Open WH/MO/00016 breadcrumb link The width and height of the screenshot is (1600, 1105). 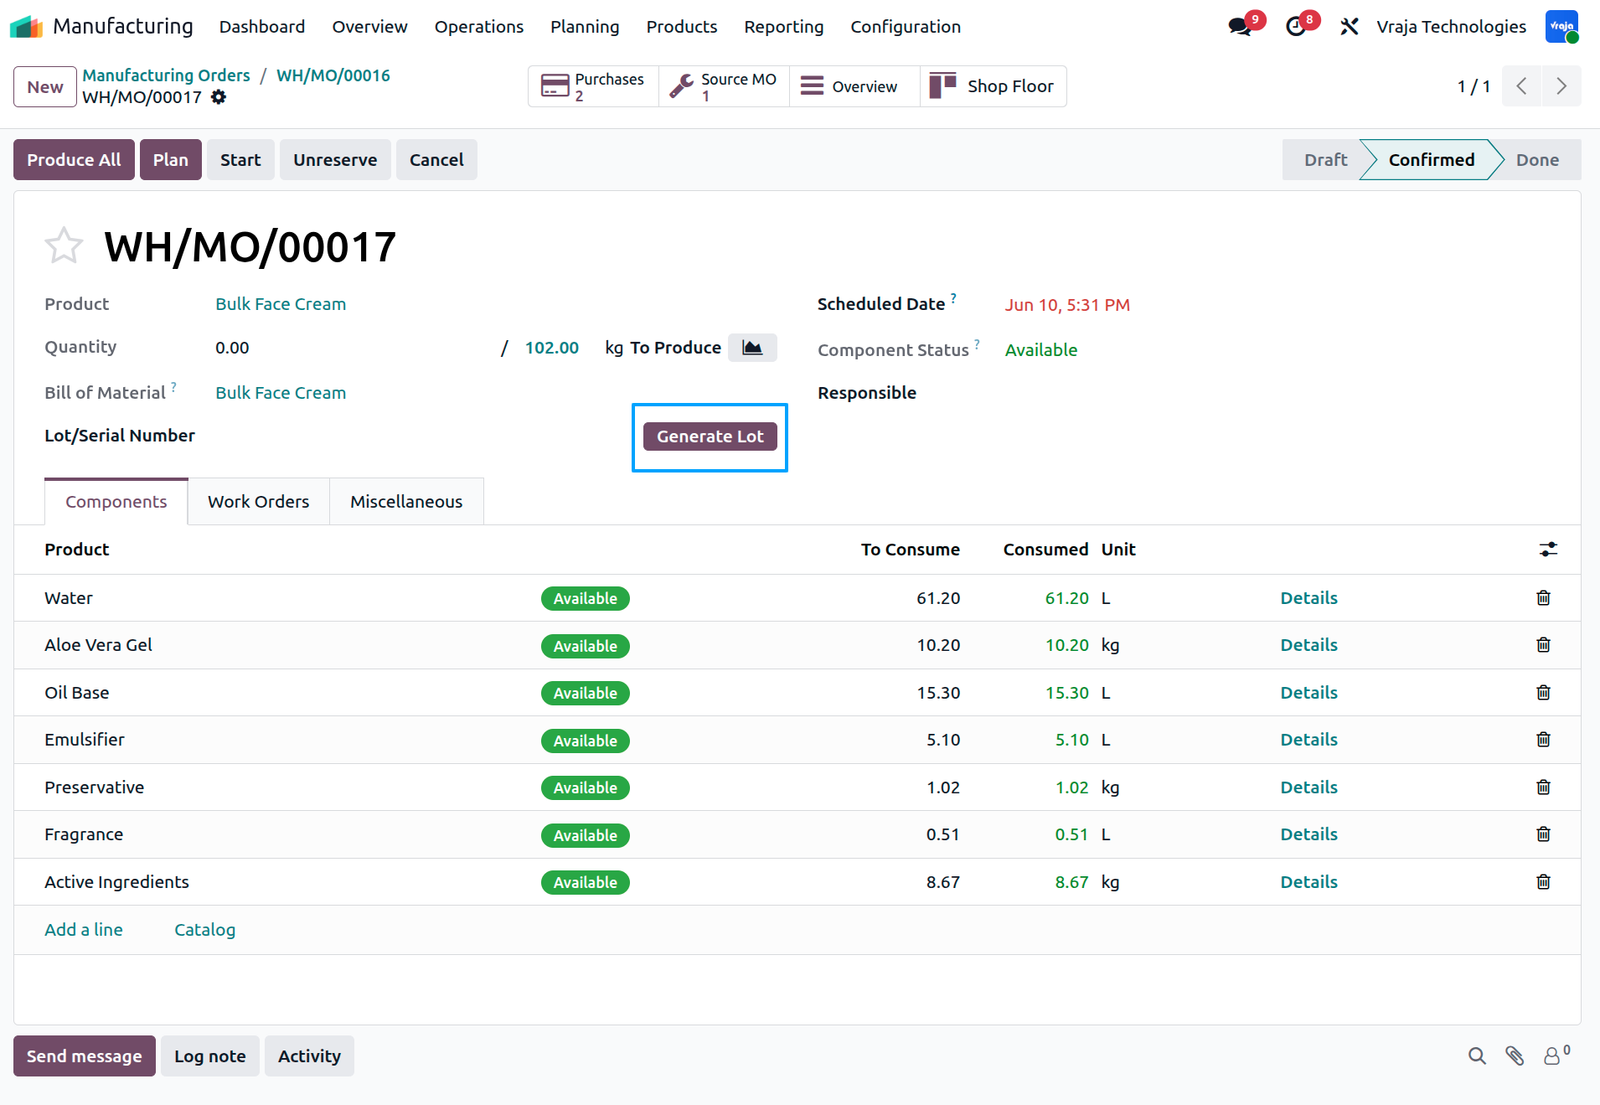pyautogui.click(x=333, y=75)
